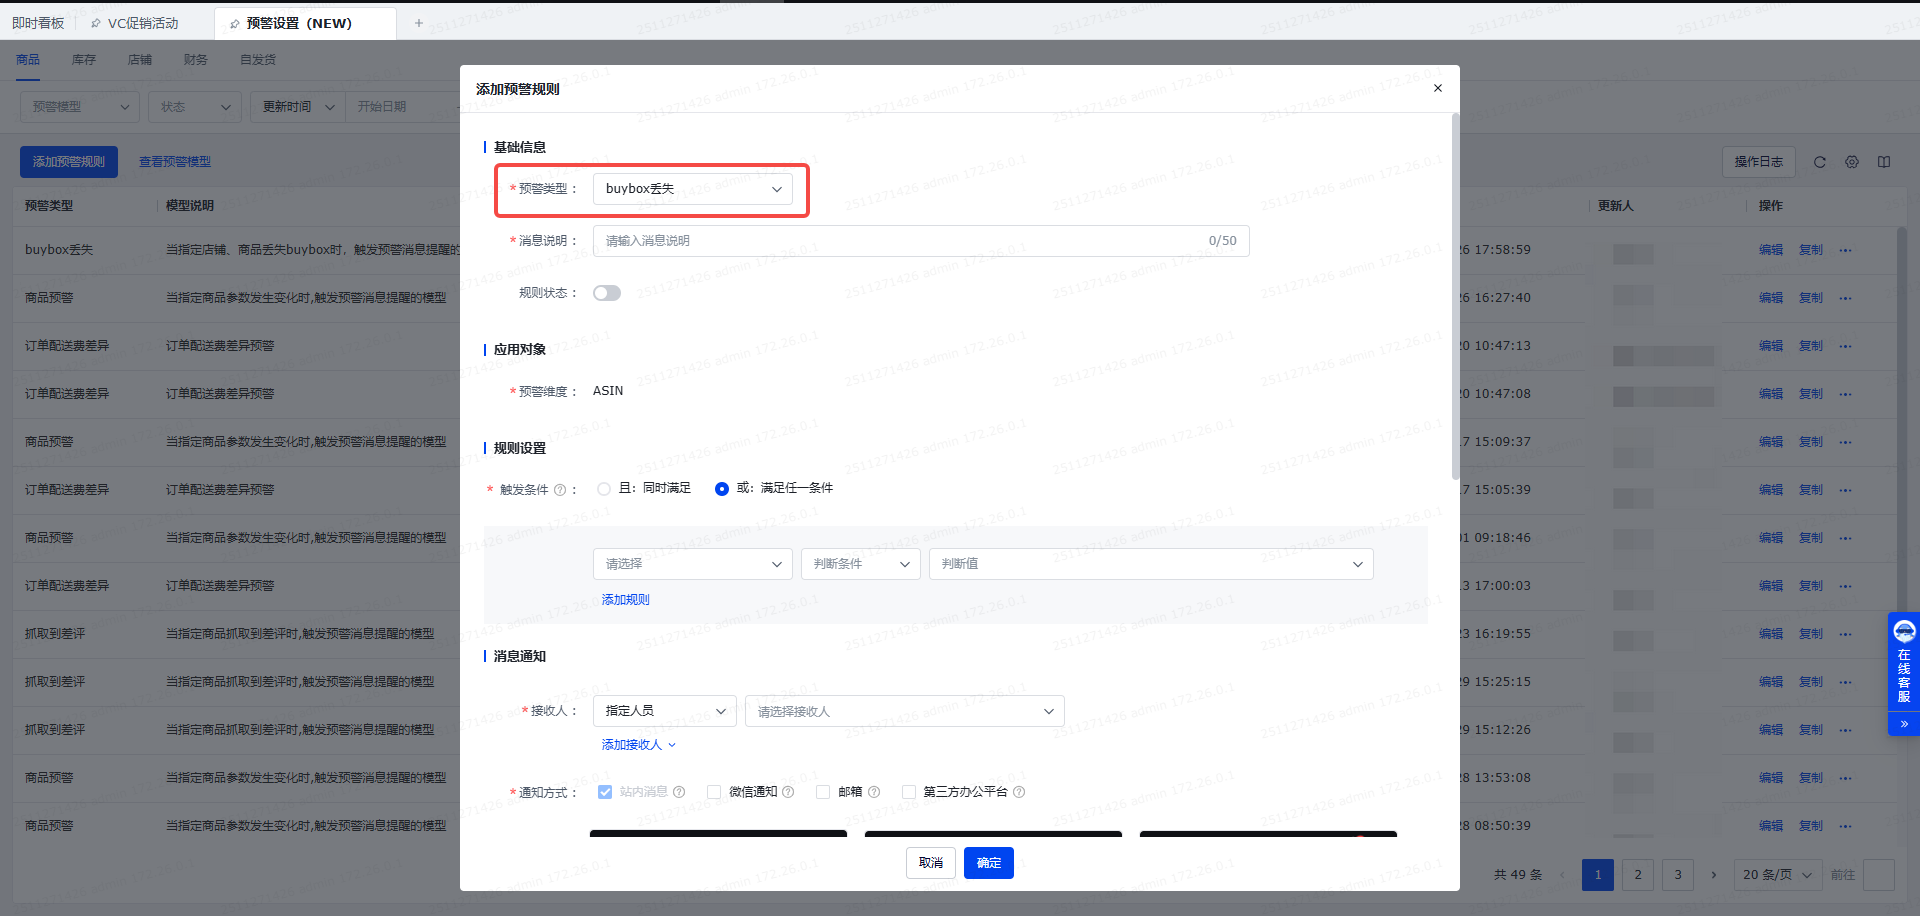
Task: Open the table settings gear icon
Action: tap(1852, 162)
